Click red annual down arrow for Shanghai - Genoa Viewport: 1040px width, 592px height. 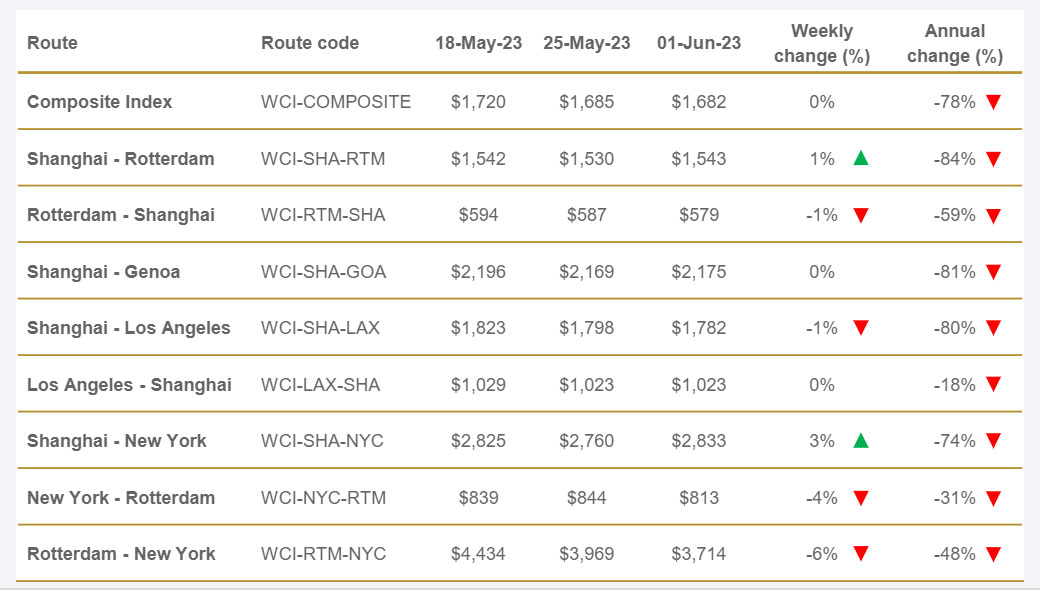(x=993, y=272)
